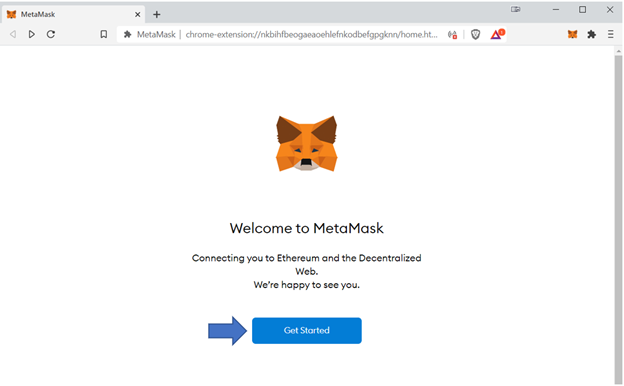Open the Extensions puzzle piece menu
624x386 pixels.
click(x=591, y=35)
